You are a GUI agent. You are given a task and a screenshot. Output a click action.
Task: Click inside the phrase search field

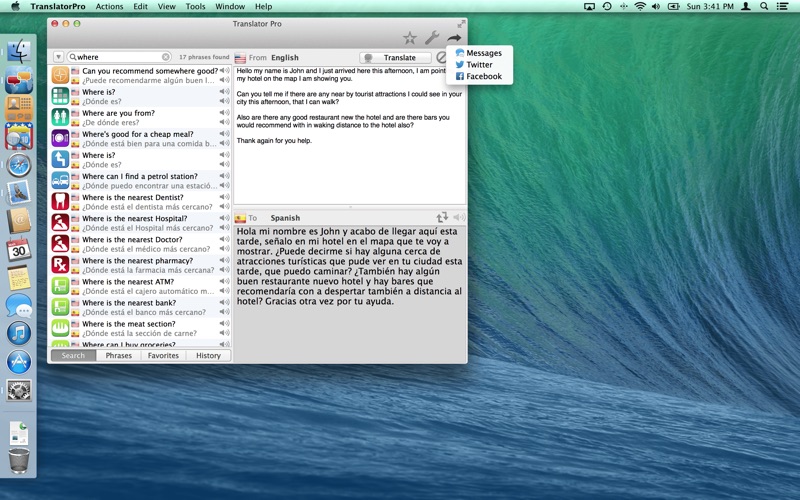tap(115, 57)
